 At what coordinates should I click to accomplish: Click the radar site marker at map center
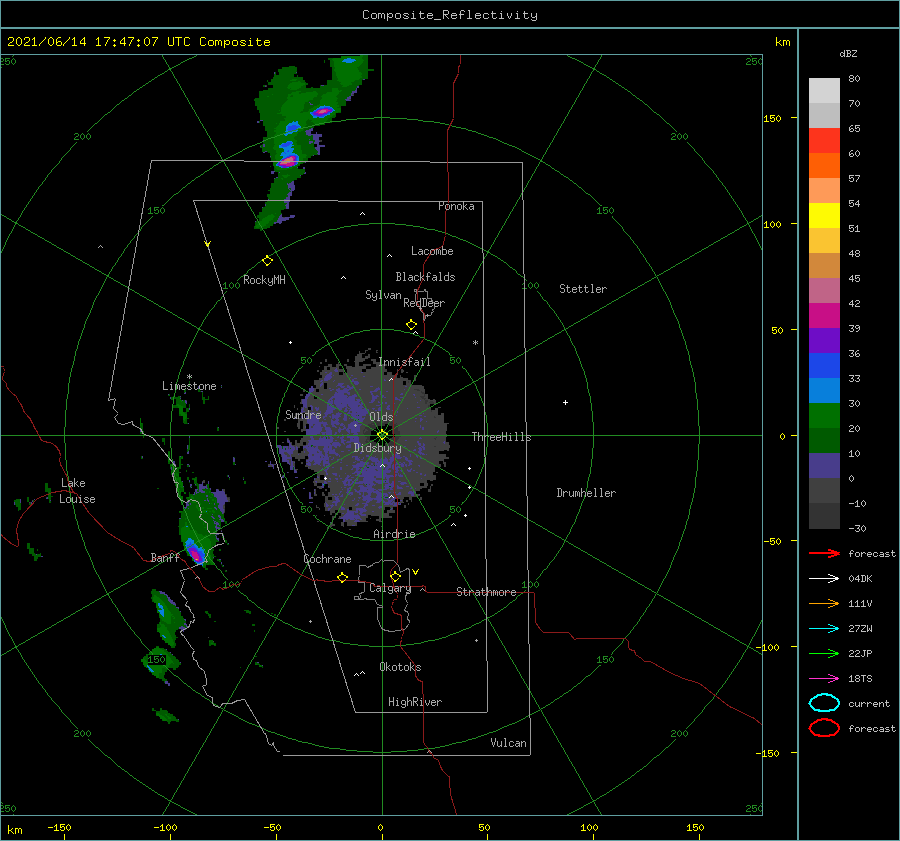point(382,435)
